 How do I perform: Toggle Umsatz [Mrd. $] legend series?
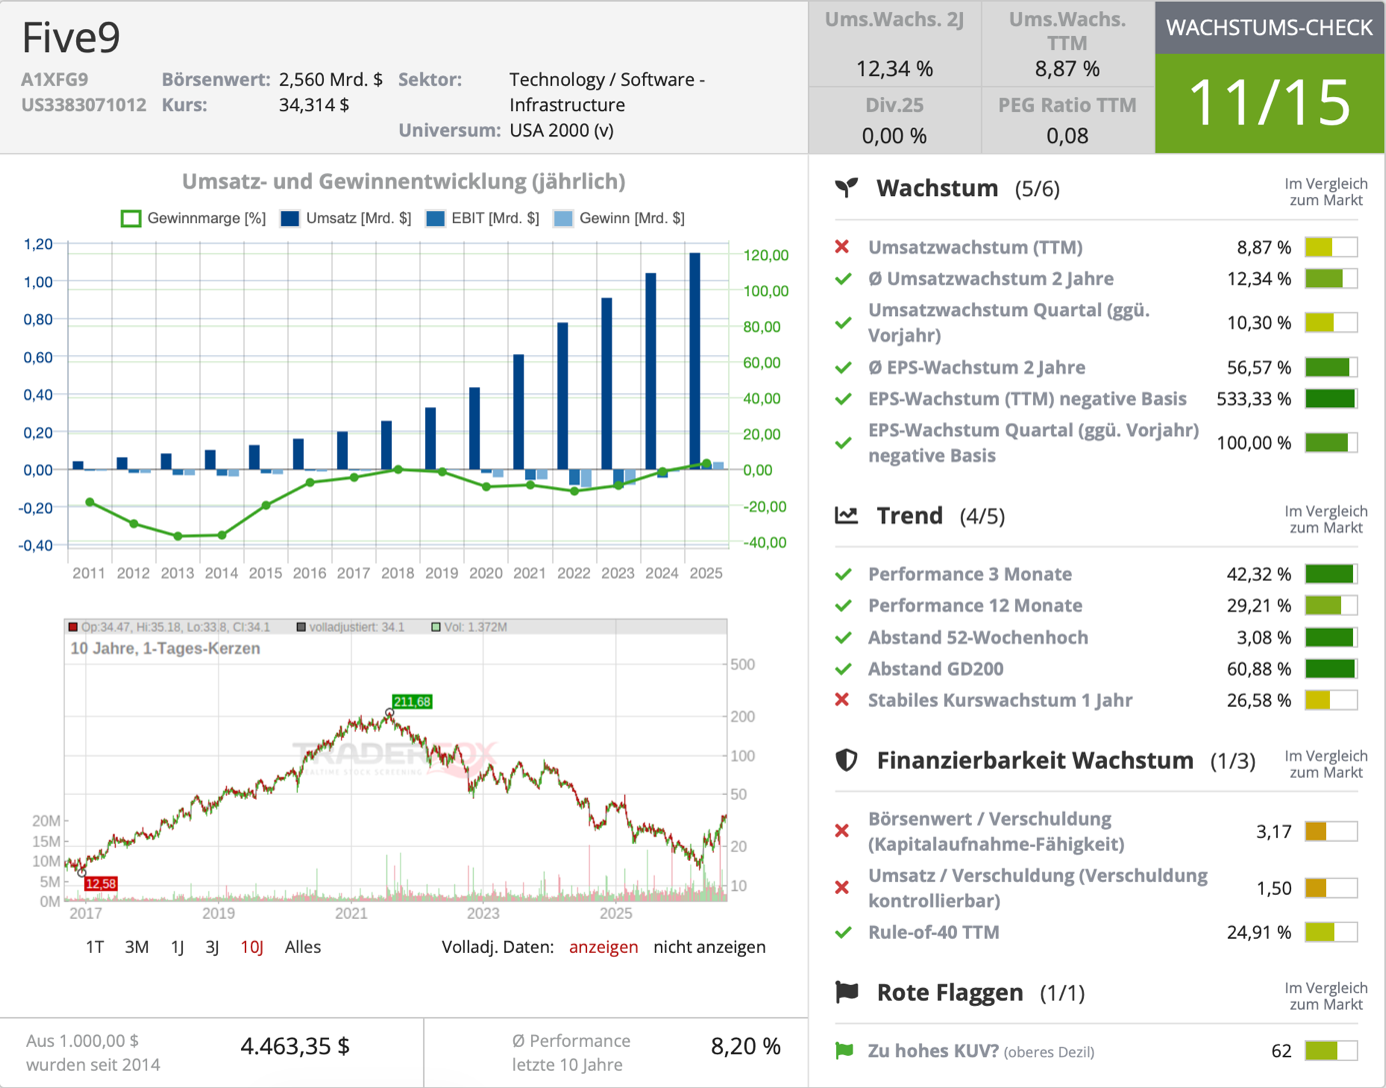point(346,218)
